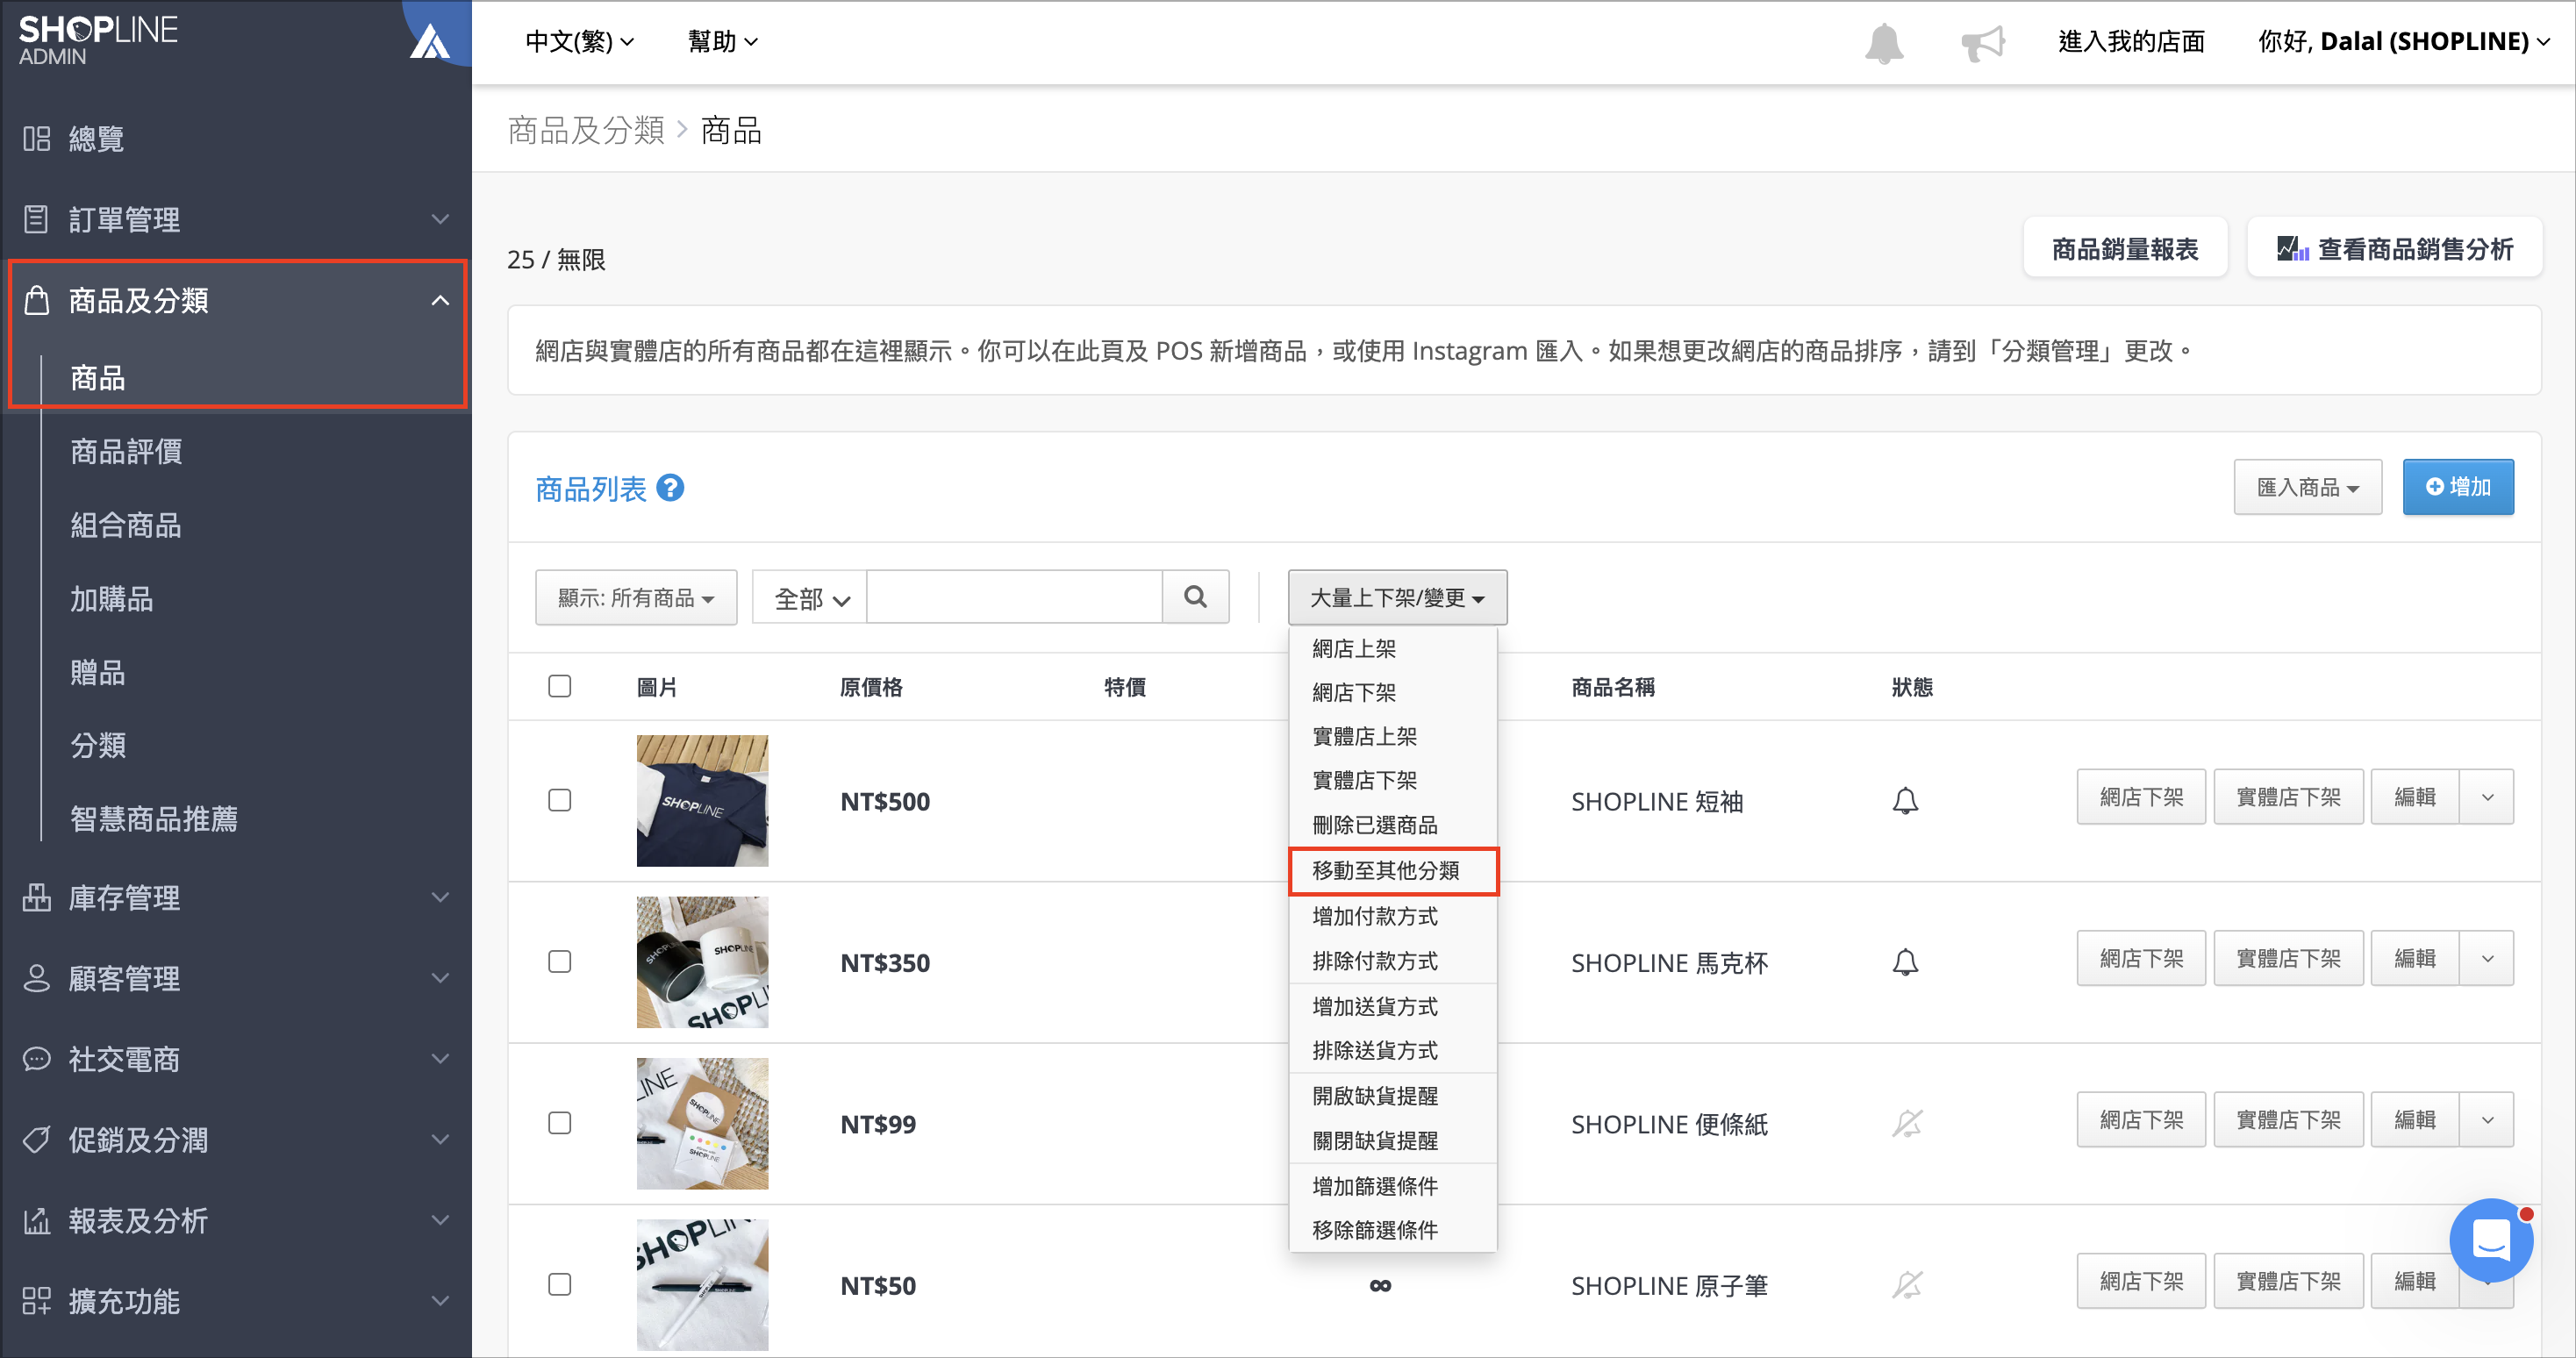Choose 刪除已選商品 from bulk menu

point(1374,825)
